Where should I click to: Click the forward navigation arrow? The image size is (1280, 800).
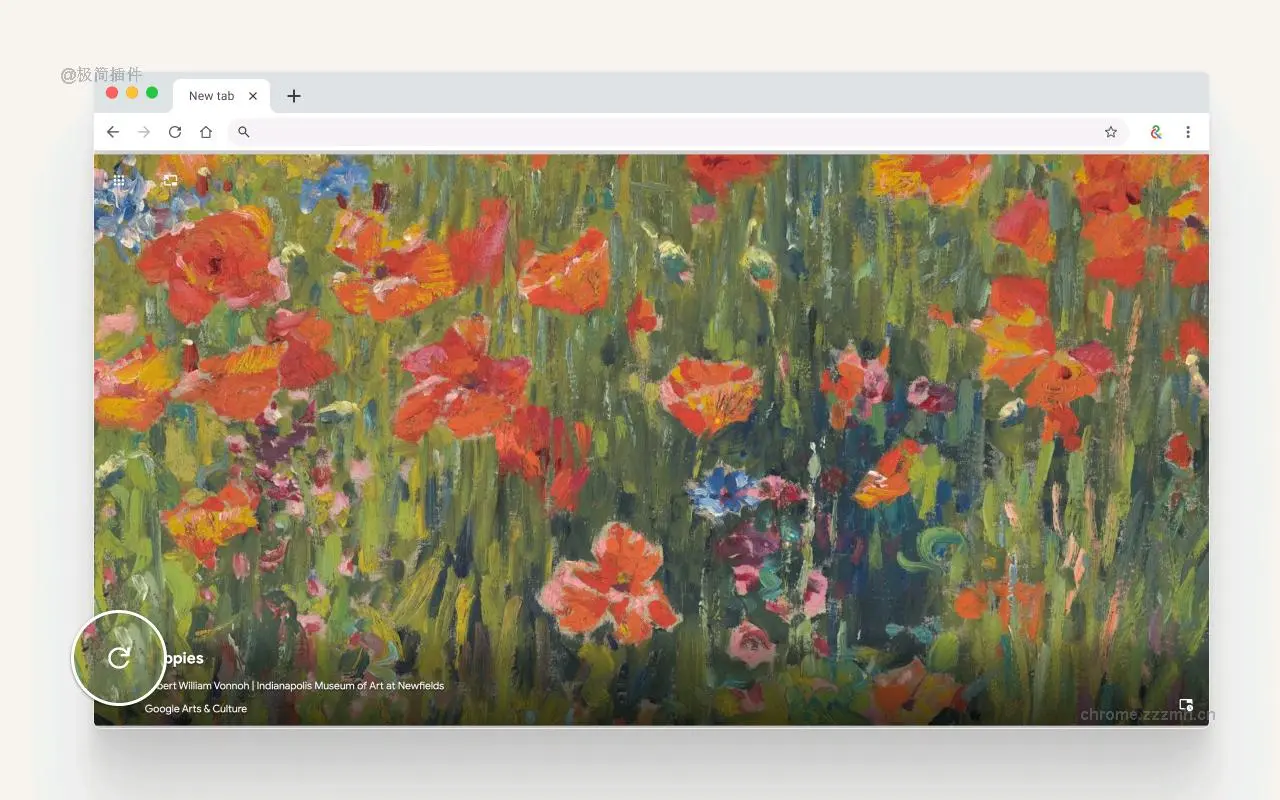coord(143,131)
